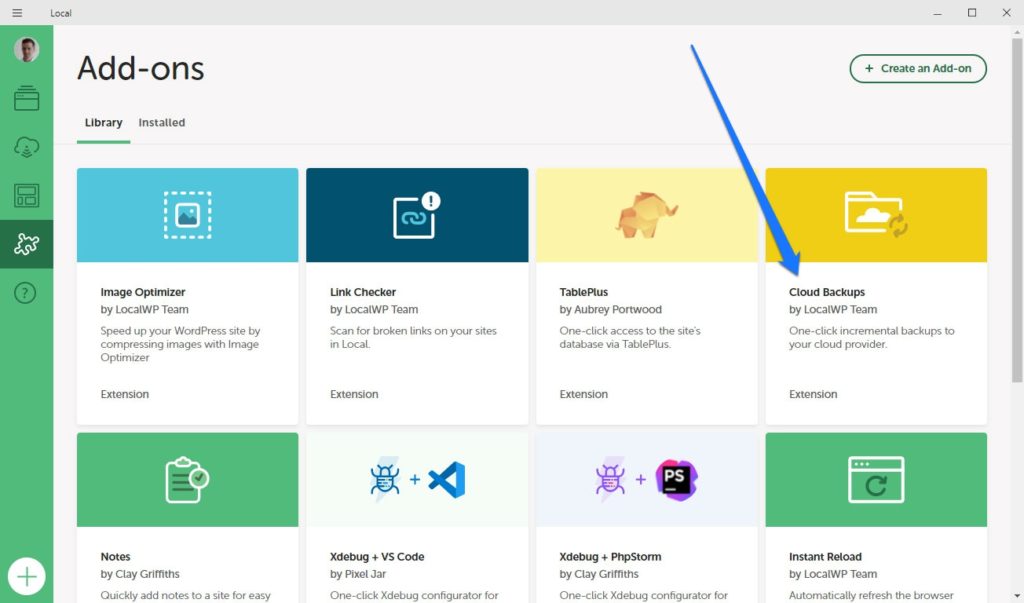Click the add new site plus button
The image size is (1024, 603).
pos(27,577)
